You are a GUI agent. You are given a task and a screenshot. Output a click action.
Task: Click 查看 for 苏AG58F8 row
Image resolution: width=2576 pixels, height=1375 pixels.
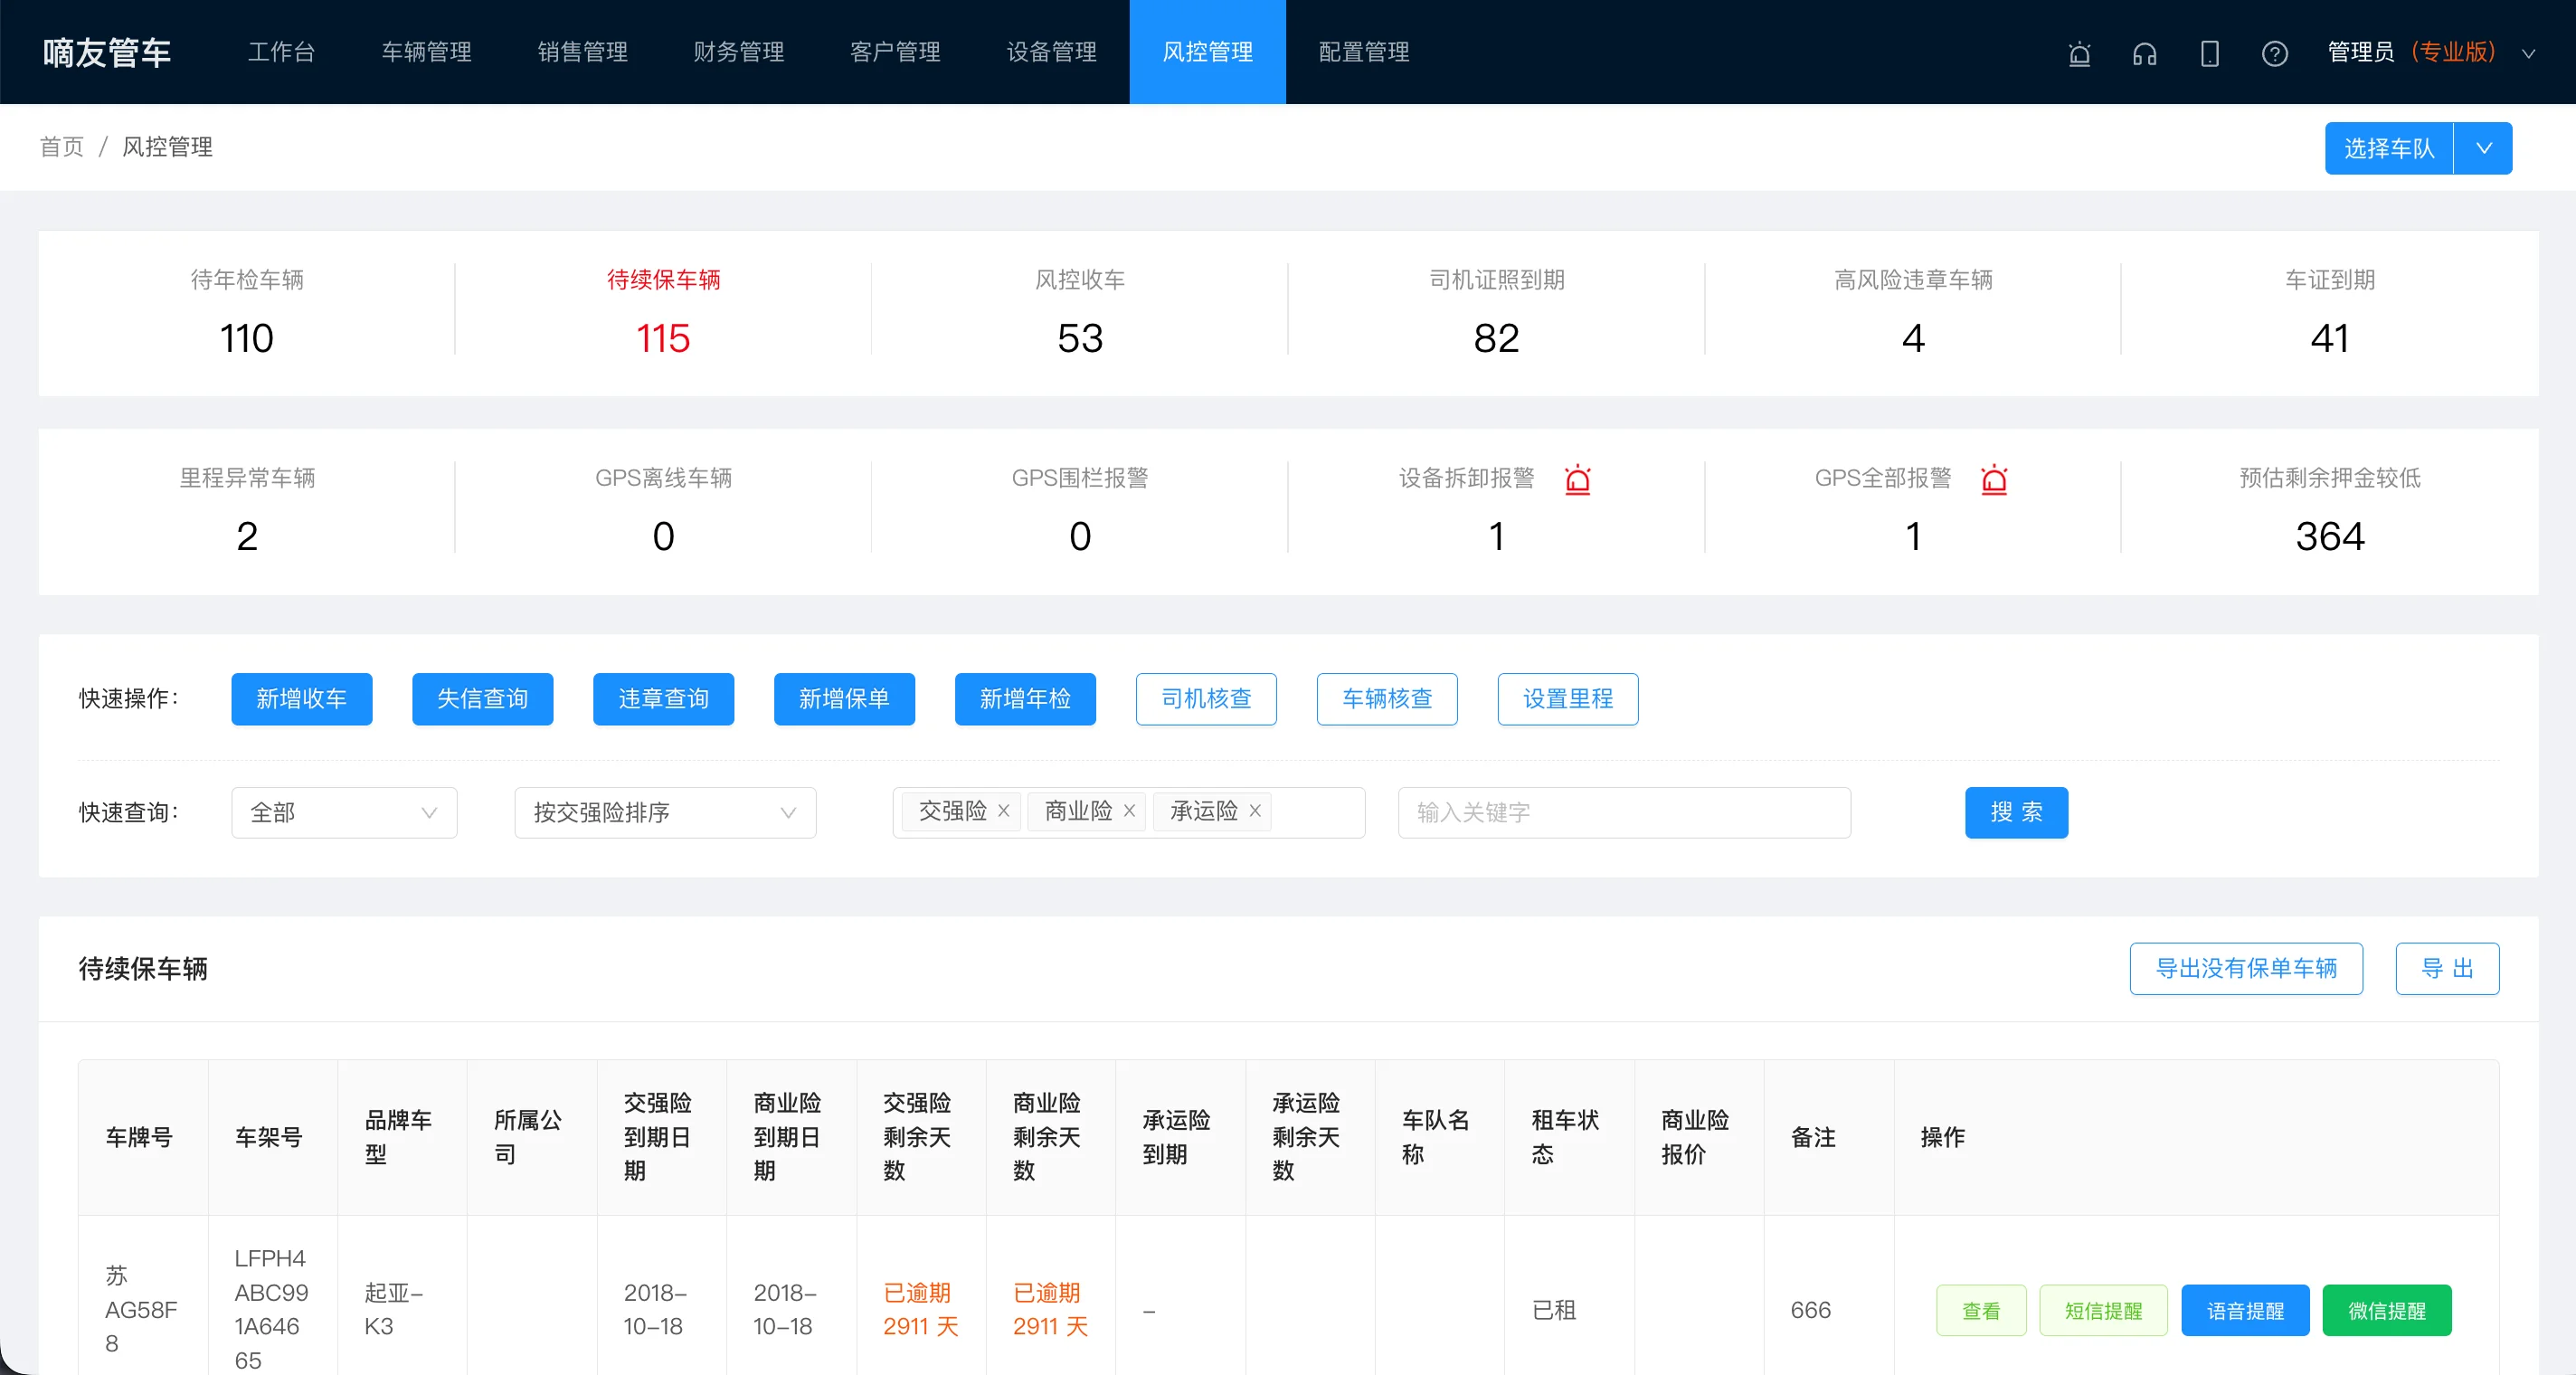click(1981, 1310)
